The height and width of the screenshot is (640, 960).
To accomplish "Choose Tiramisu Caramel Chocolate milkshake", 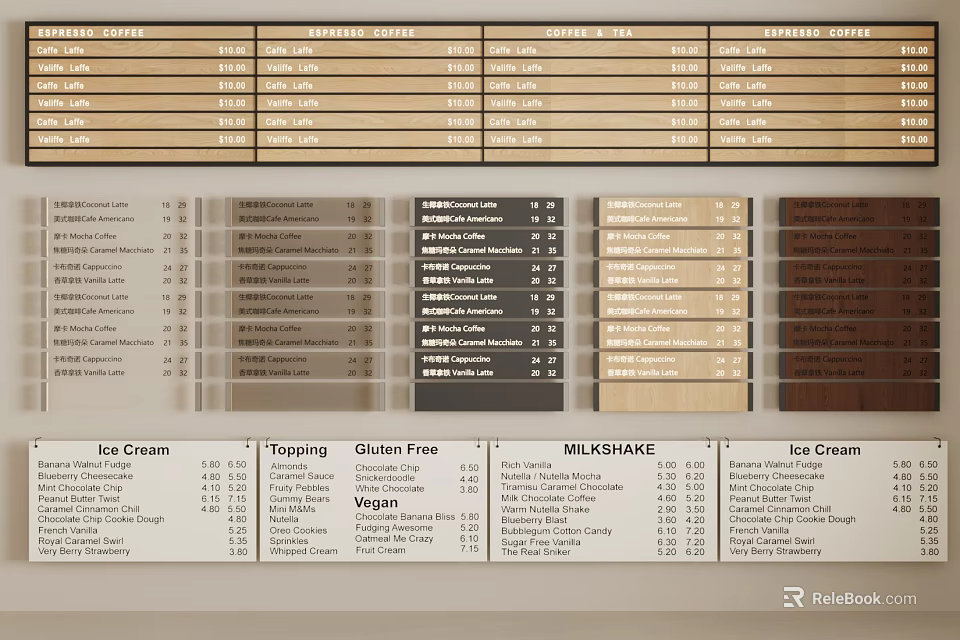I will tap(562, 488).
